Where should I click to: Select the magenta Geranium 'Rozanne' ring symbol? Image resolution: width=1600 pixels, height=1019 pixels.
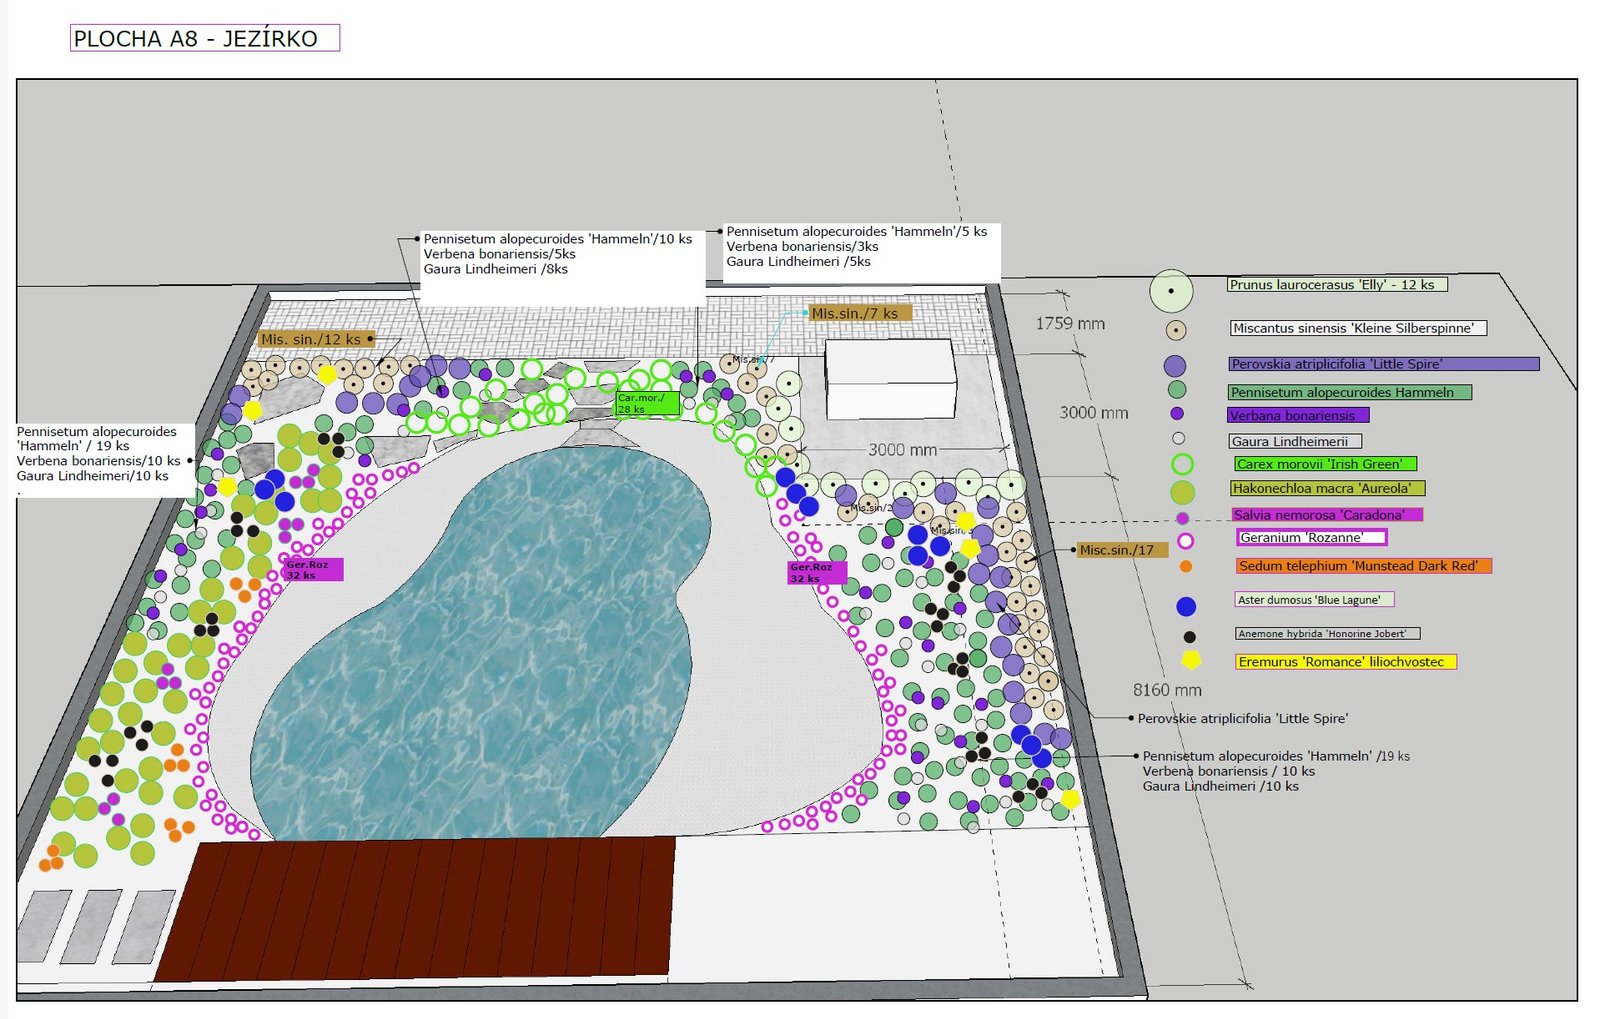(x=1185, y=541)
